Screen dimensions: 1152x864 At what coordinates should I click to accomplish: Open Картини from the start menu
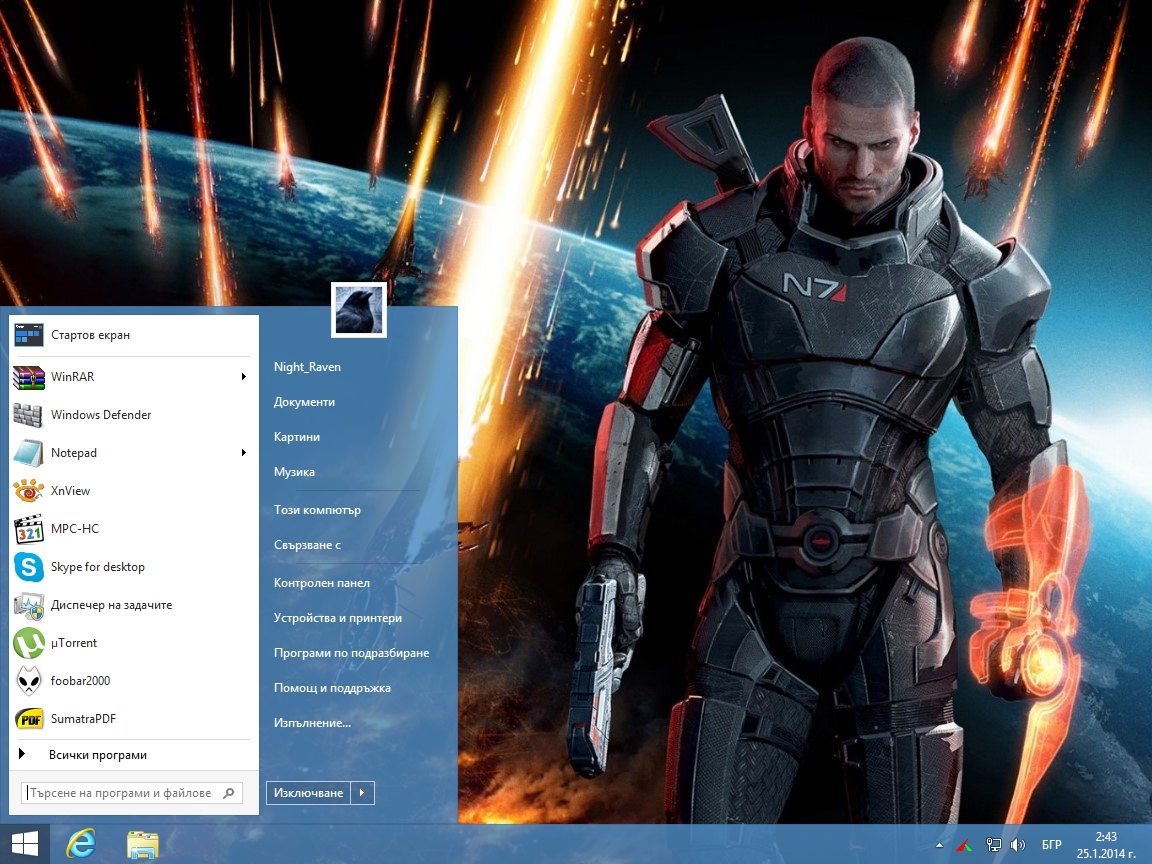pyautogui.click(x=297, y=437)
